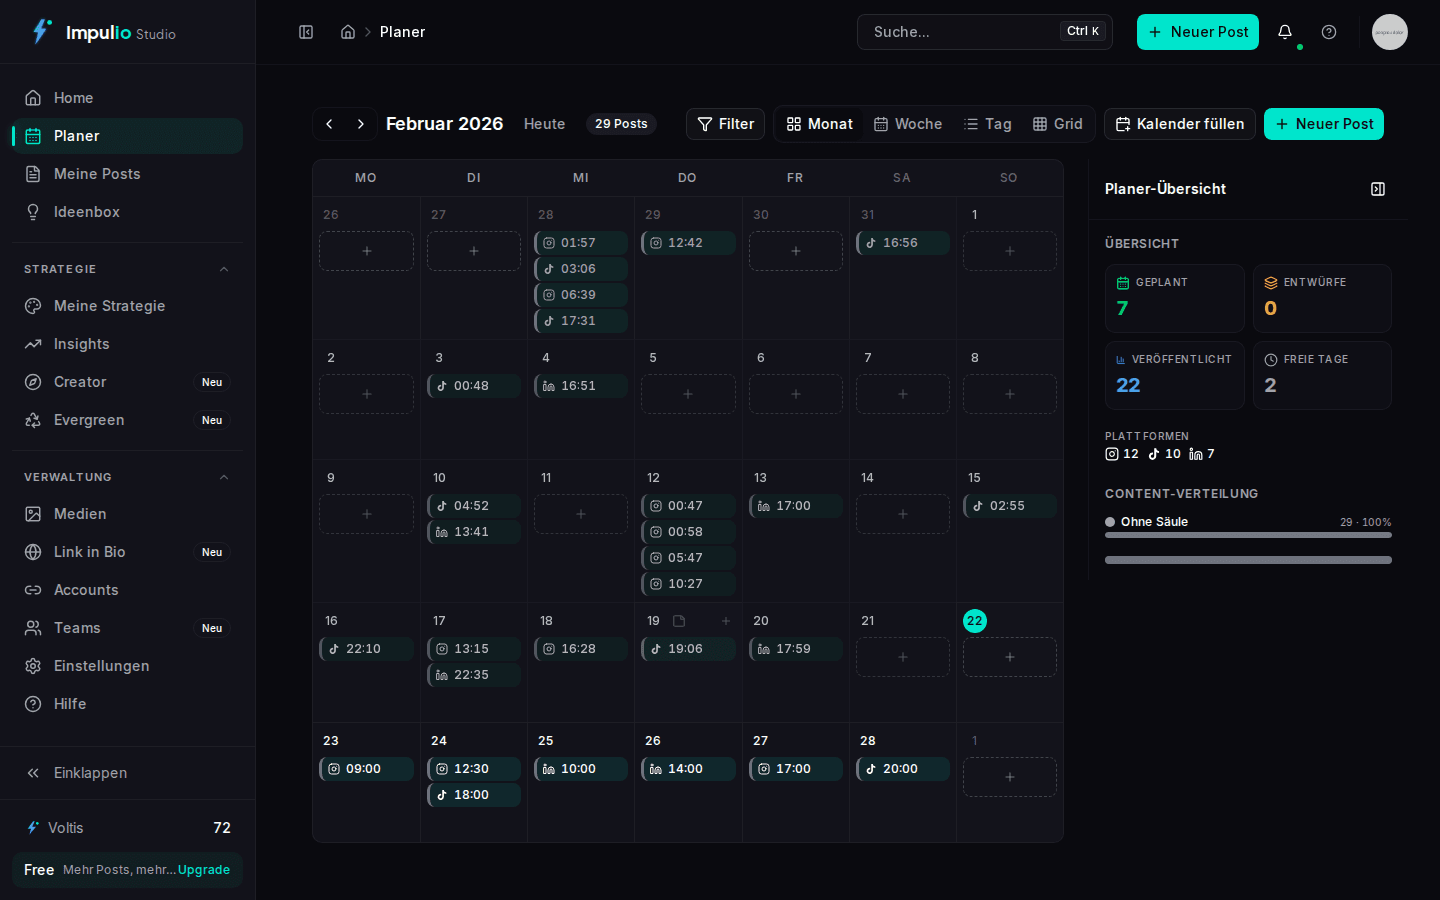Click the Upgrade link
This screenshot has height=900, width=1440.
click(204, 870)
